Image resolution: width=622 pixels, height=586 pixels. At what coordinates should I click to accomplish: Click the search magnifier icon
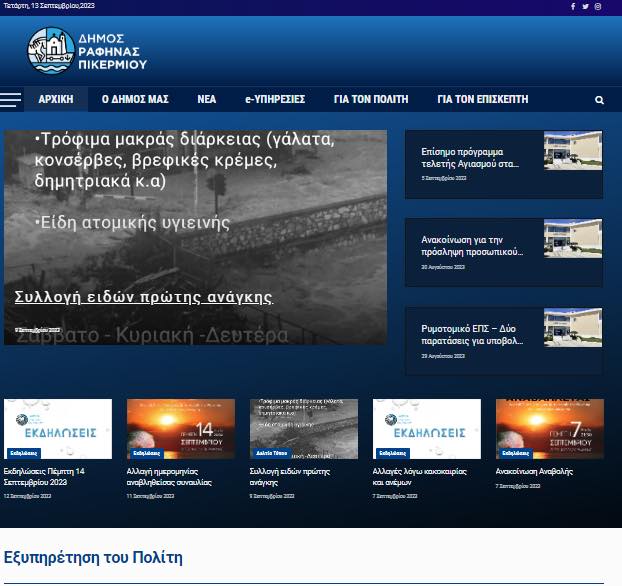(599, 100)
